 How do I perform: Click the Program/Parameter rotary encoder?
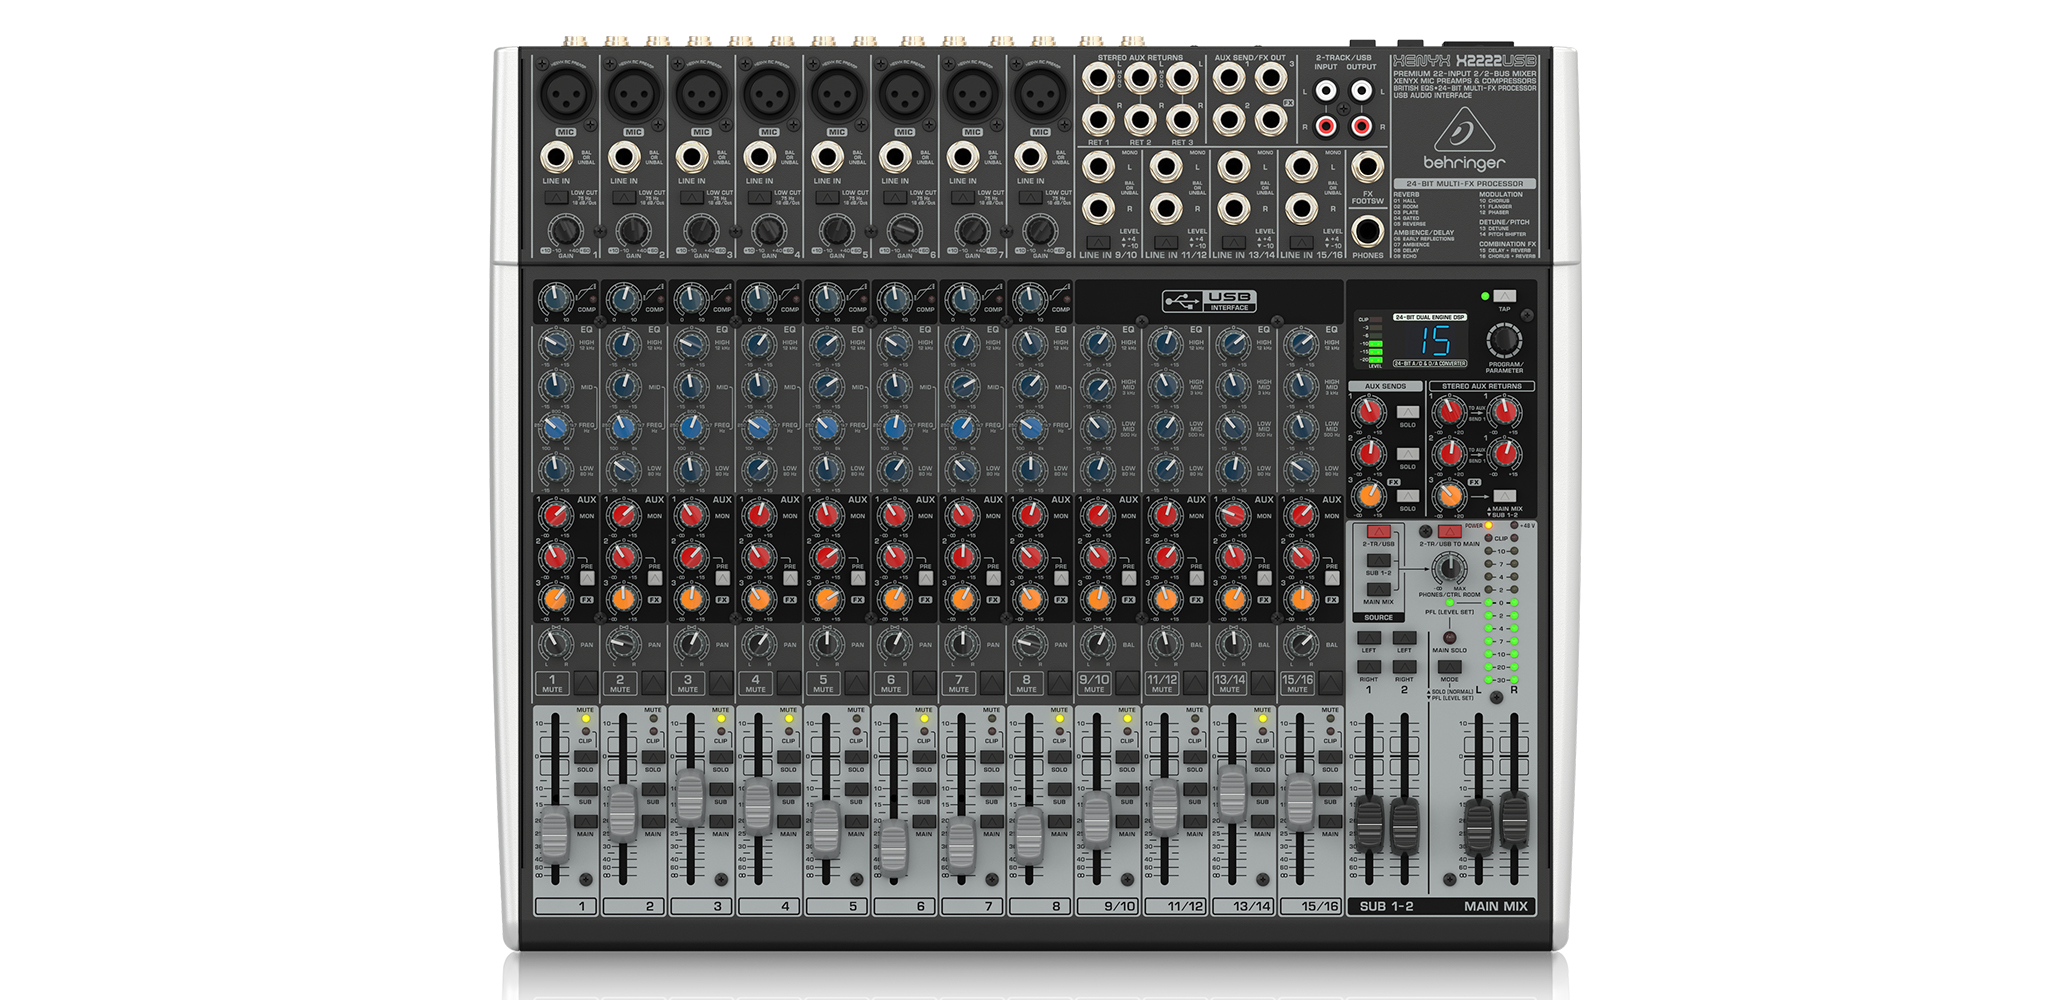pyautogui.click(x=1504, y=340)
